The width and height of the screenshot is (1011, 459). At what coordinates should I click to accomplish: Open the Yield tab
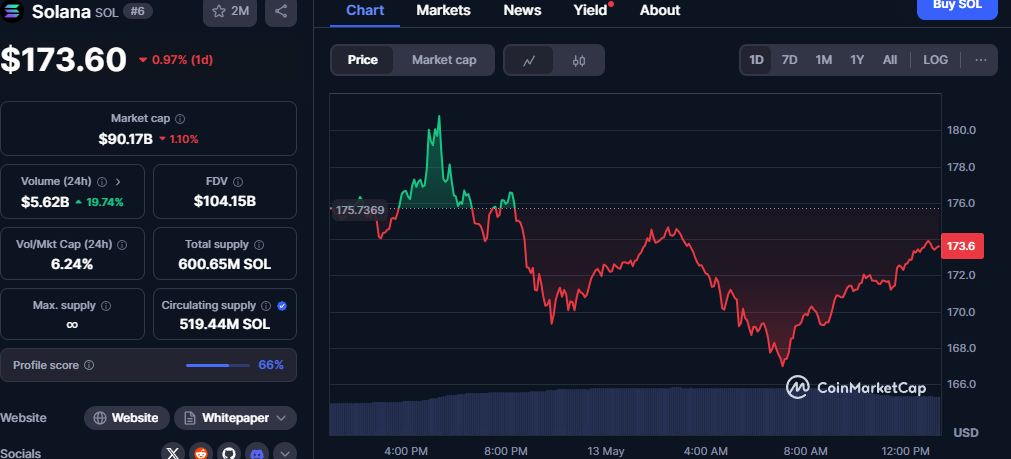tap(591, 10)
